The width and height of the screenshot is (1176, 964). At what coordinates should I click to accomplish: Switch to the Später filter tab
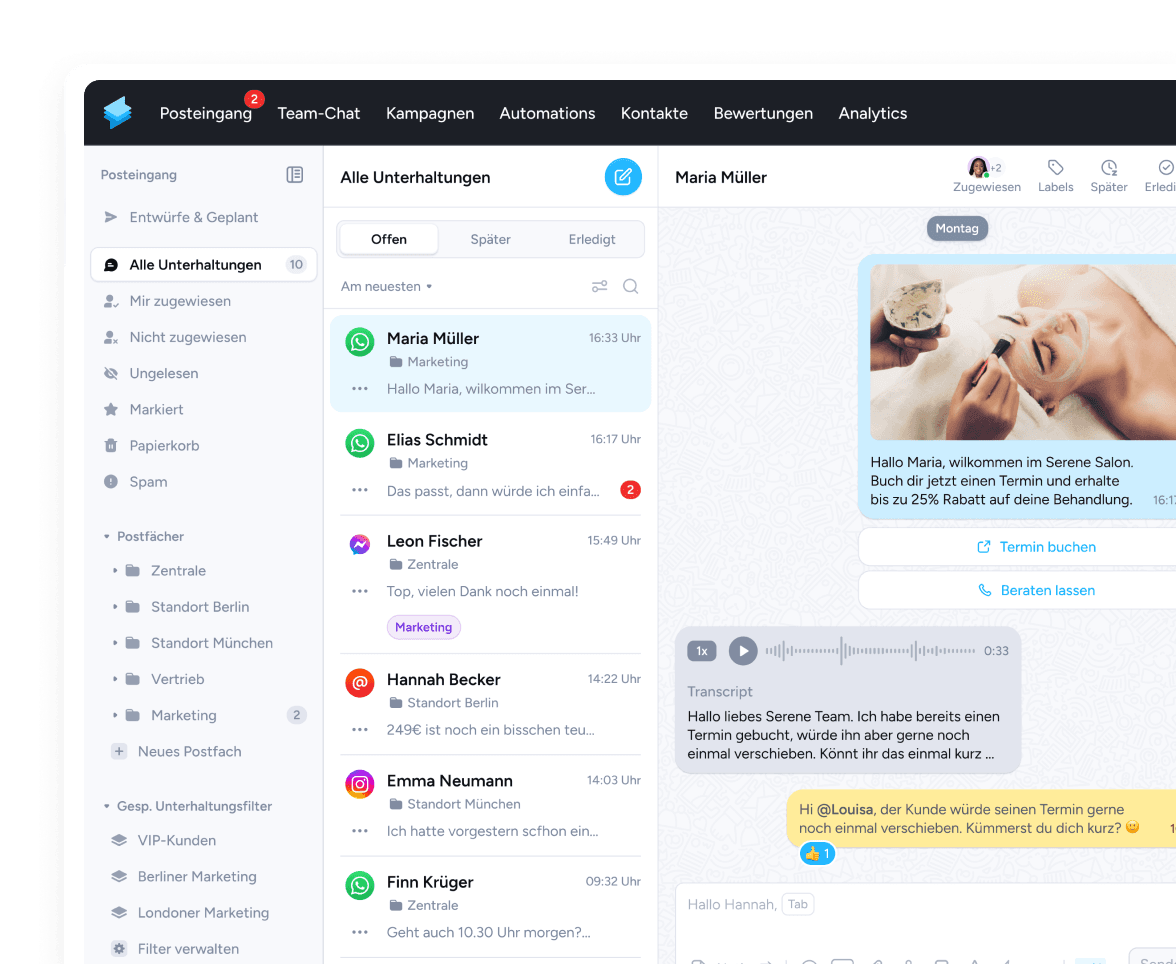coord(490,240)
